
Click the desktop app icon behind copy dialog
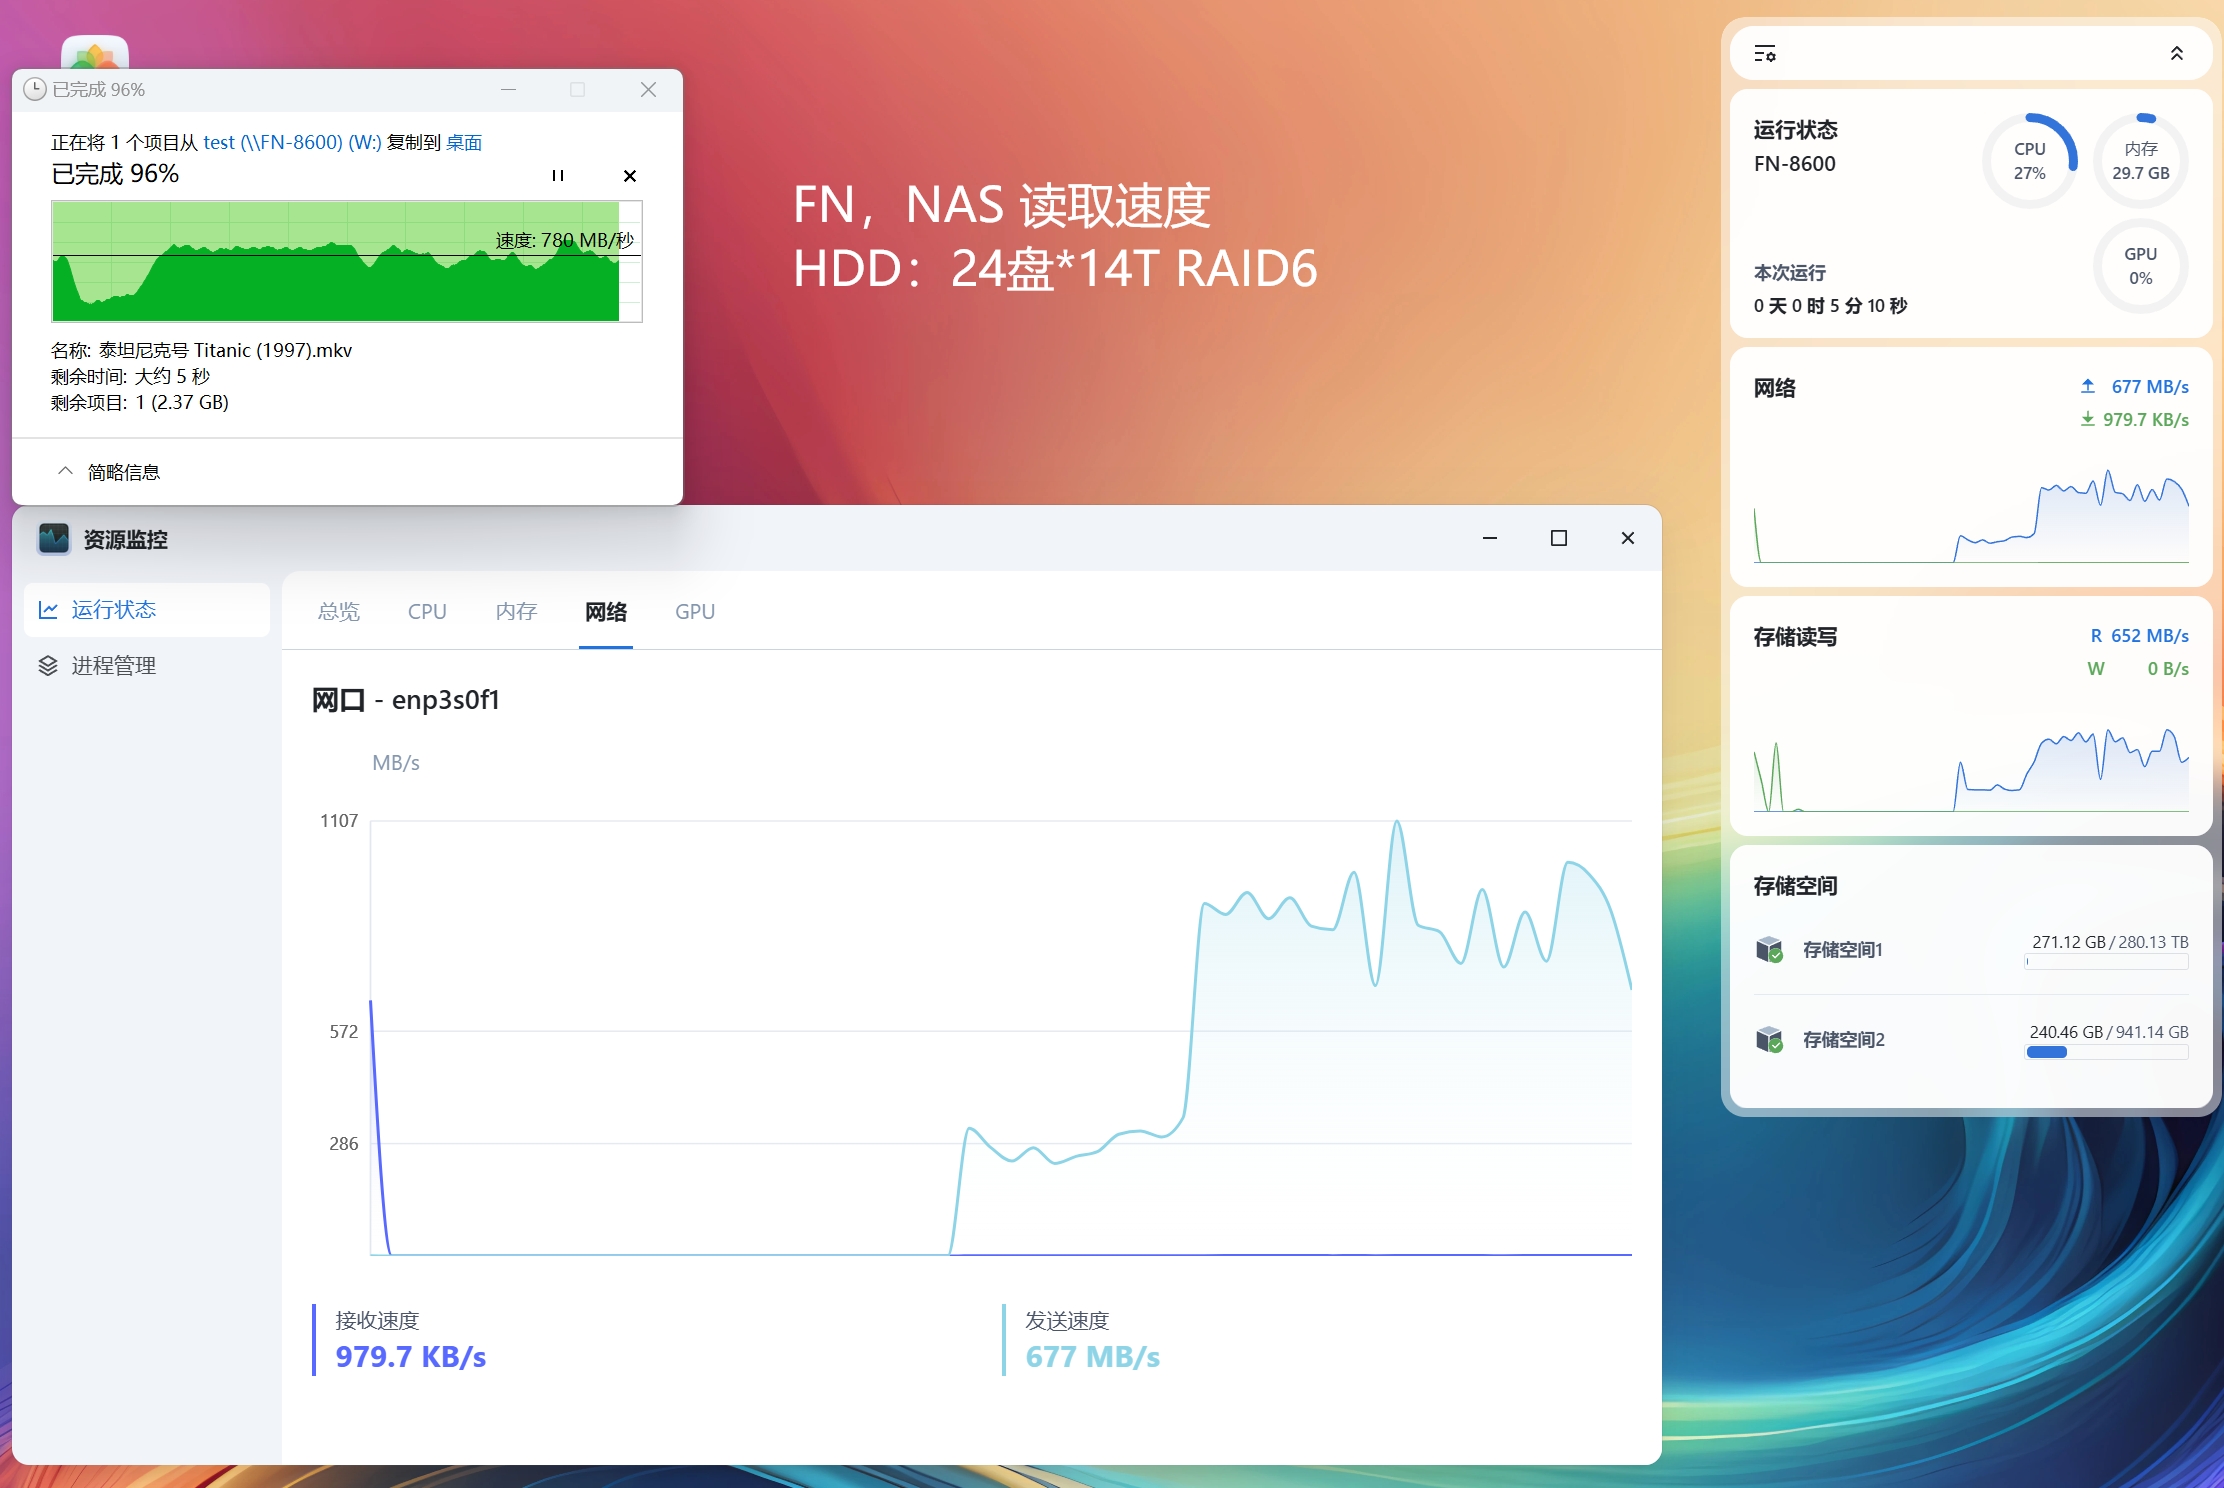95,53
